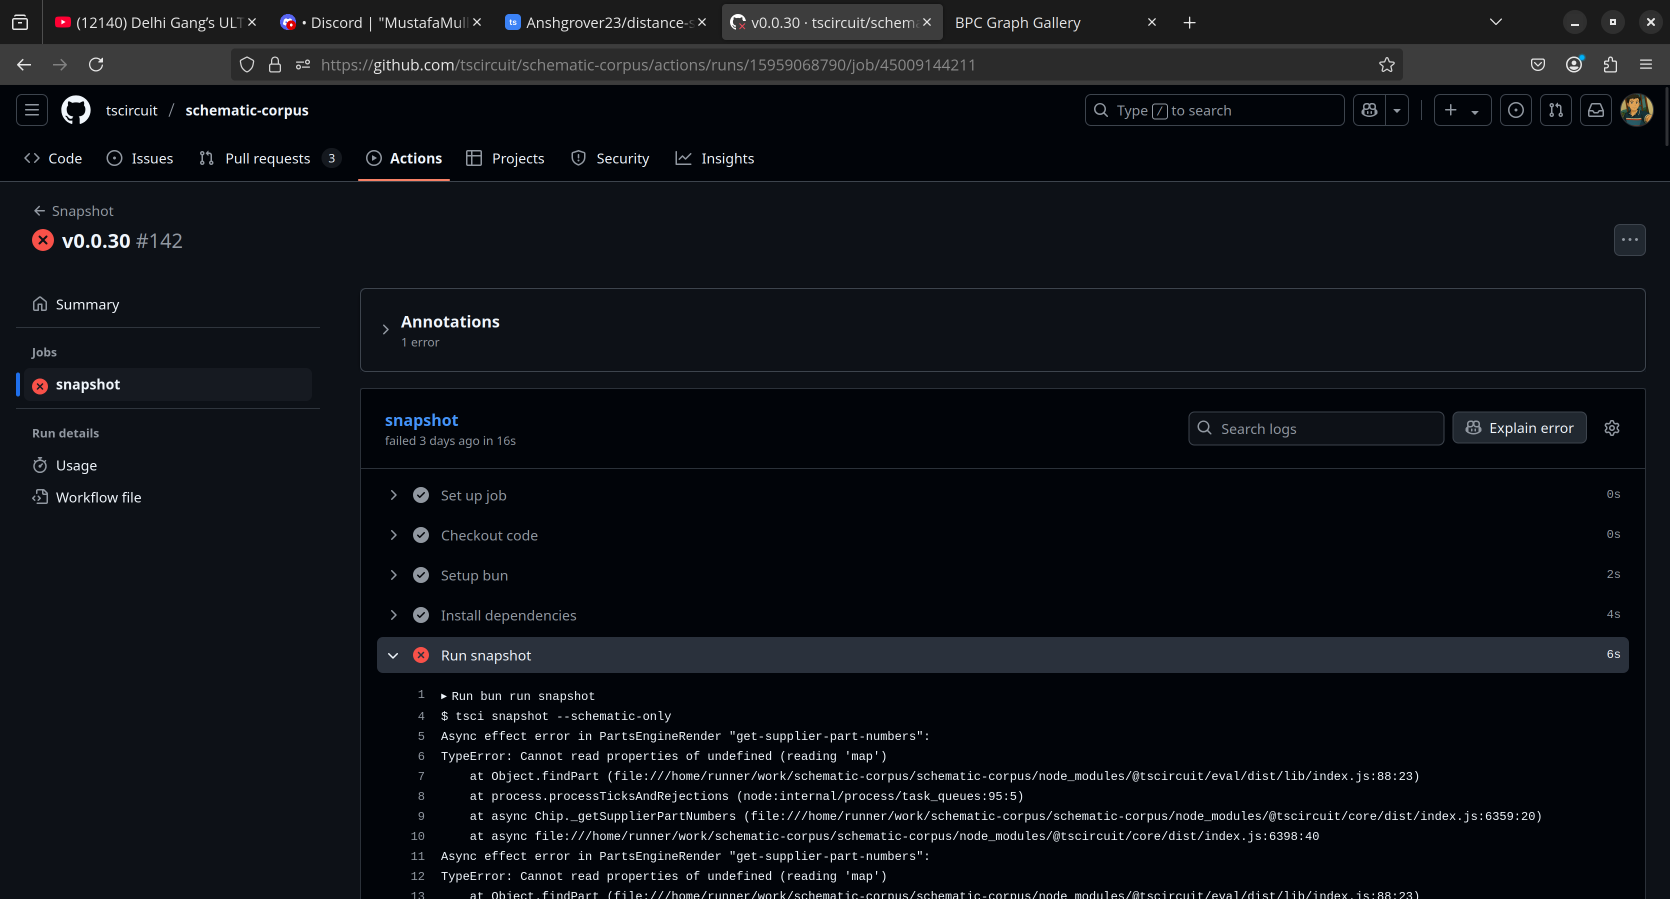Open the Workflow file link
This screenshot has width=1670, height=899.
98,497
